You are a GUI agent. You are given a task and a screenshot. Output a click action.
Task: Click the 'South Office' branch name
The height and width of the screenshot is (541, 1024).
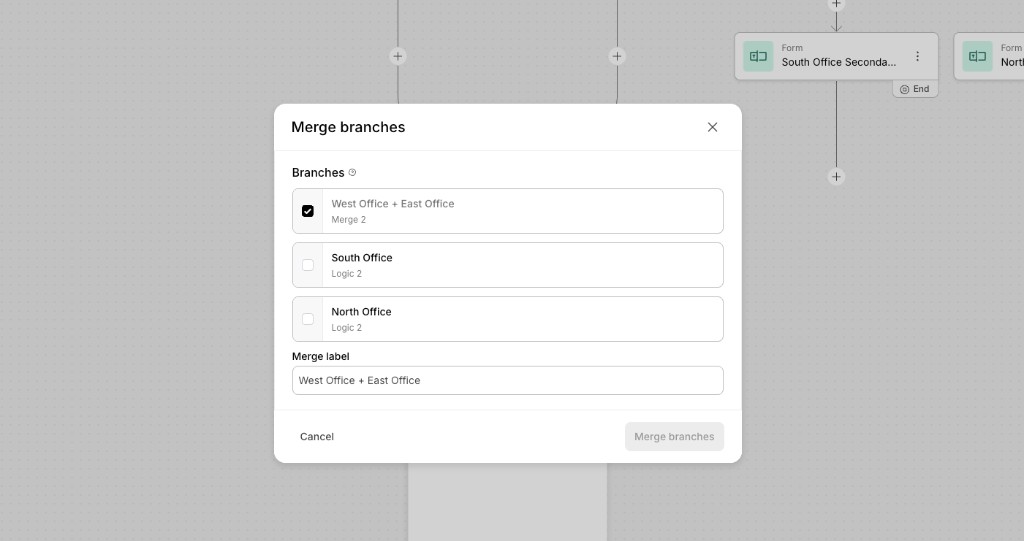click(x=362, y=257)
